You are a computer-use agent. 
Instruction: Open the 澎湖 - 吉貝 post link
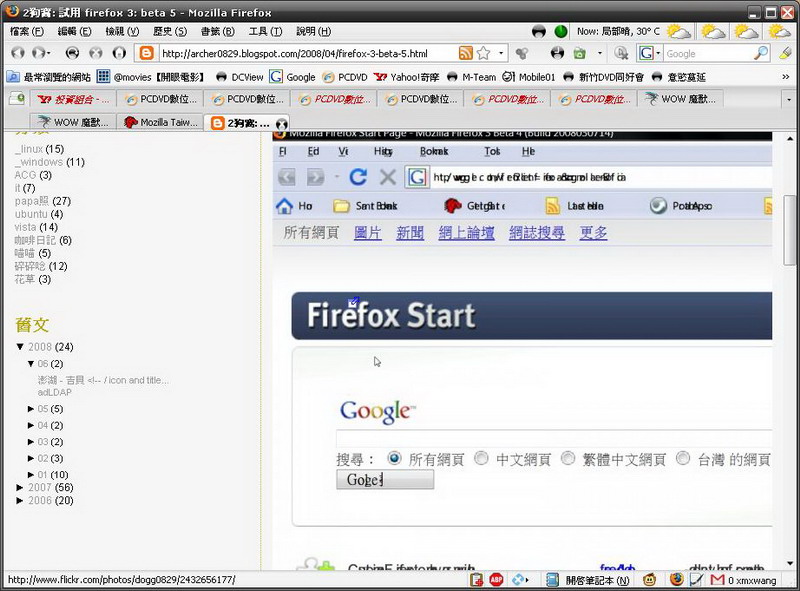[x=103, y=380]
